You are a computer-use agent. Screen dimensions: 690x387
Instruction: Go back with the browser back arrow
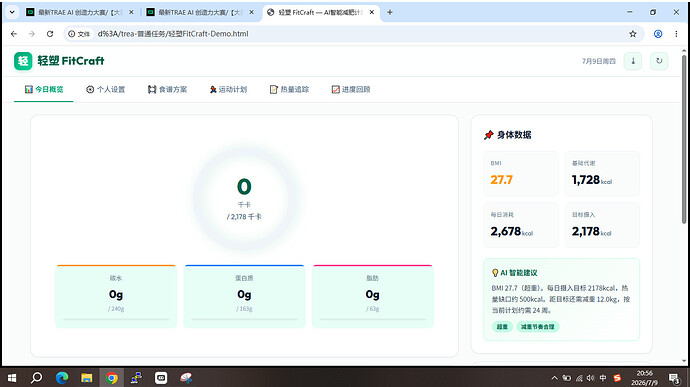[14, 34]
